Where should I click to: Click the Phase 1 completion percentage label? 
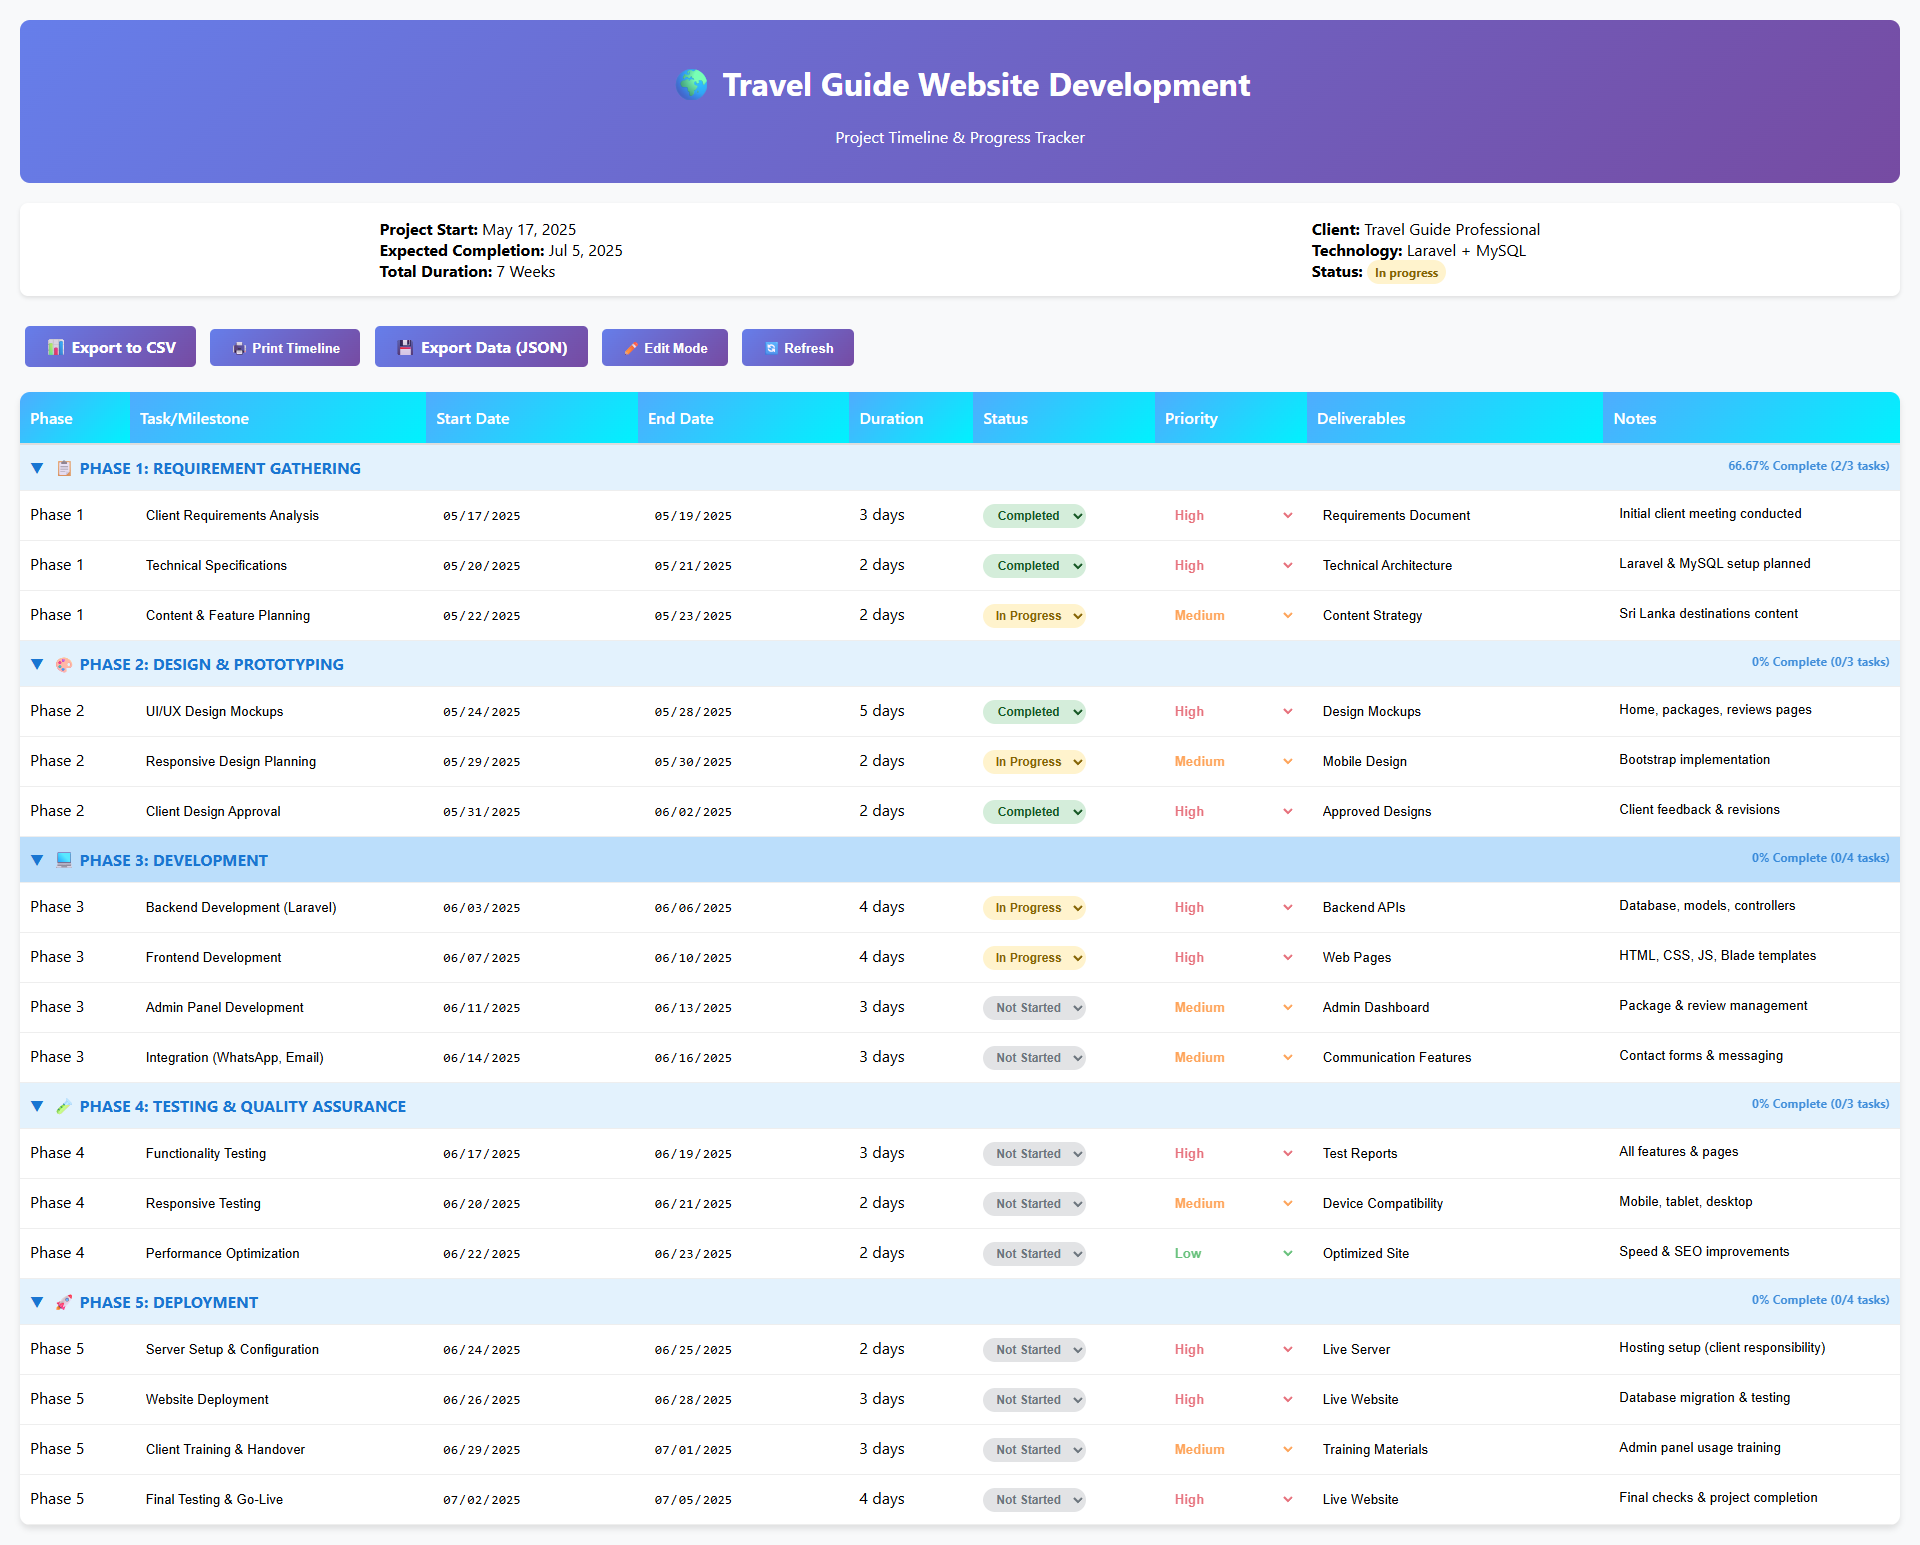[x=1808, y=466]
